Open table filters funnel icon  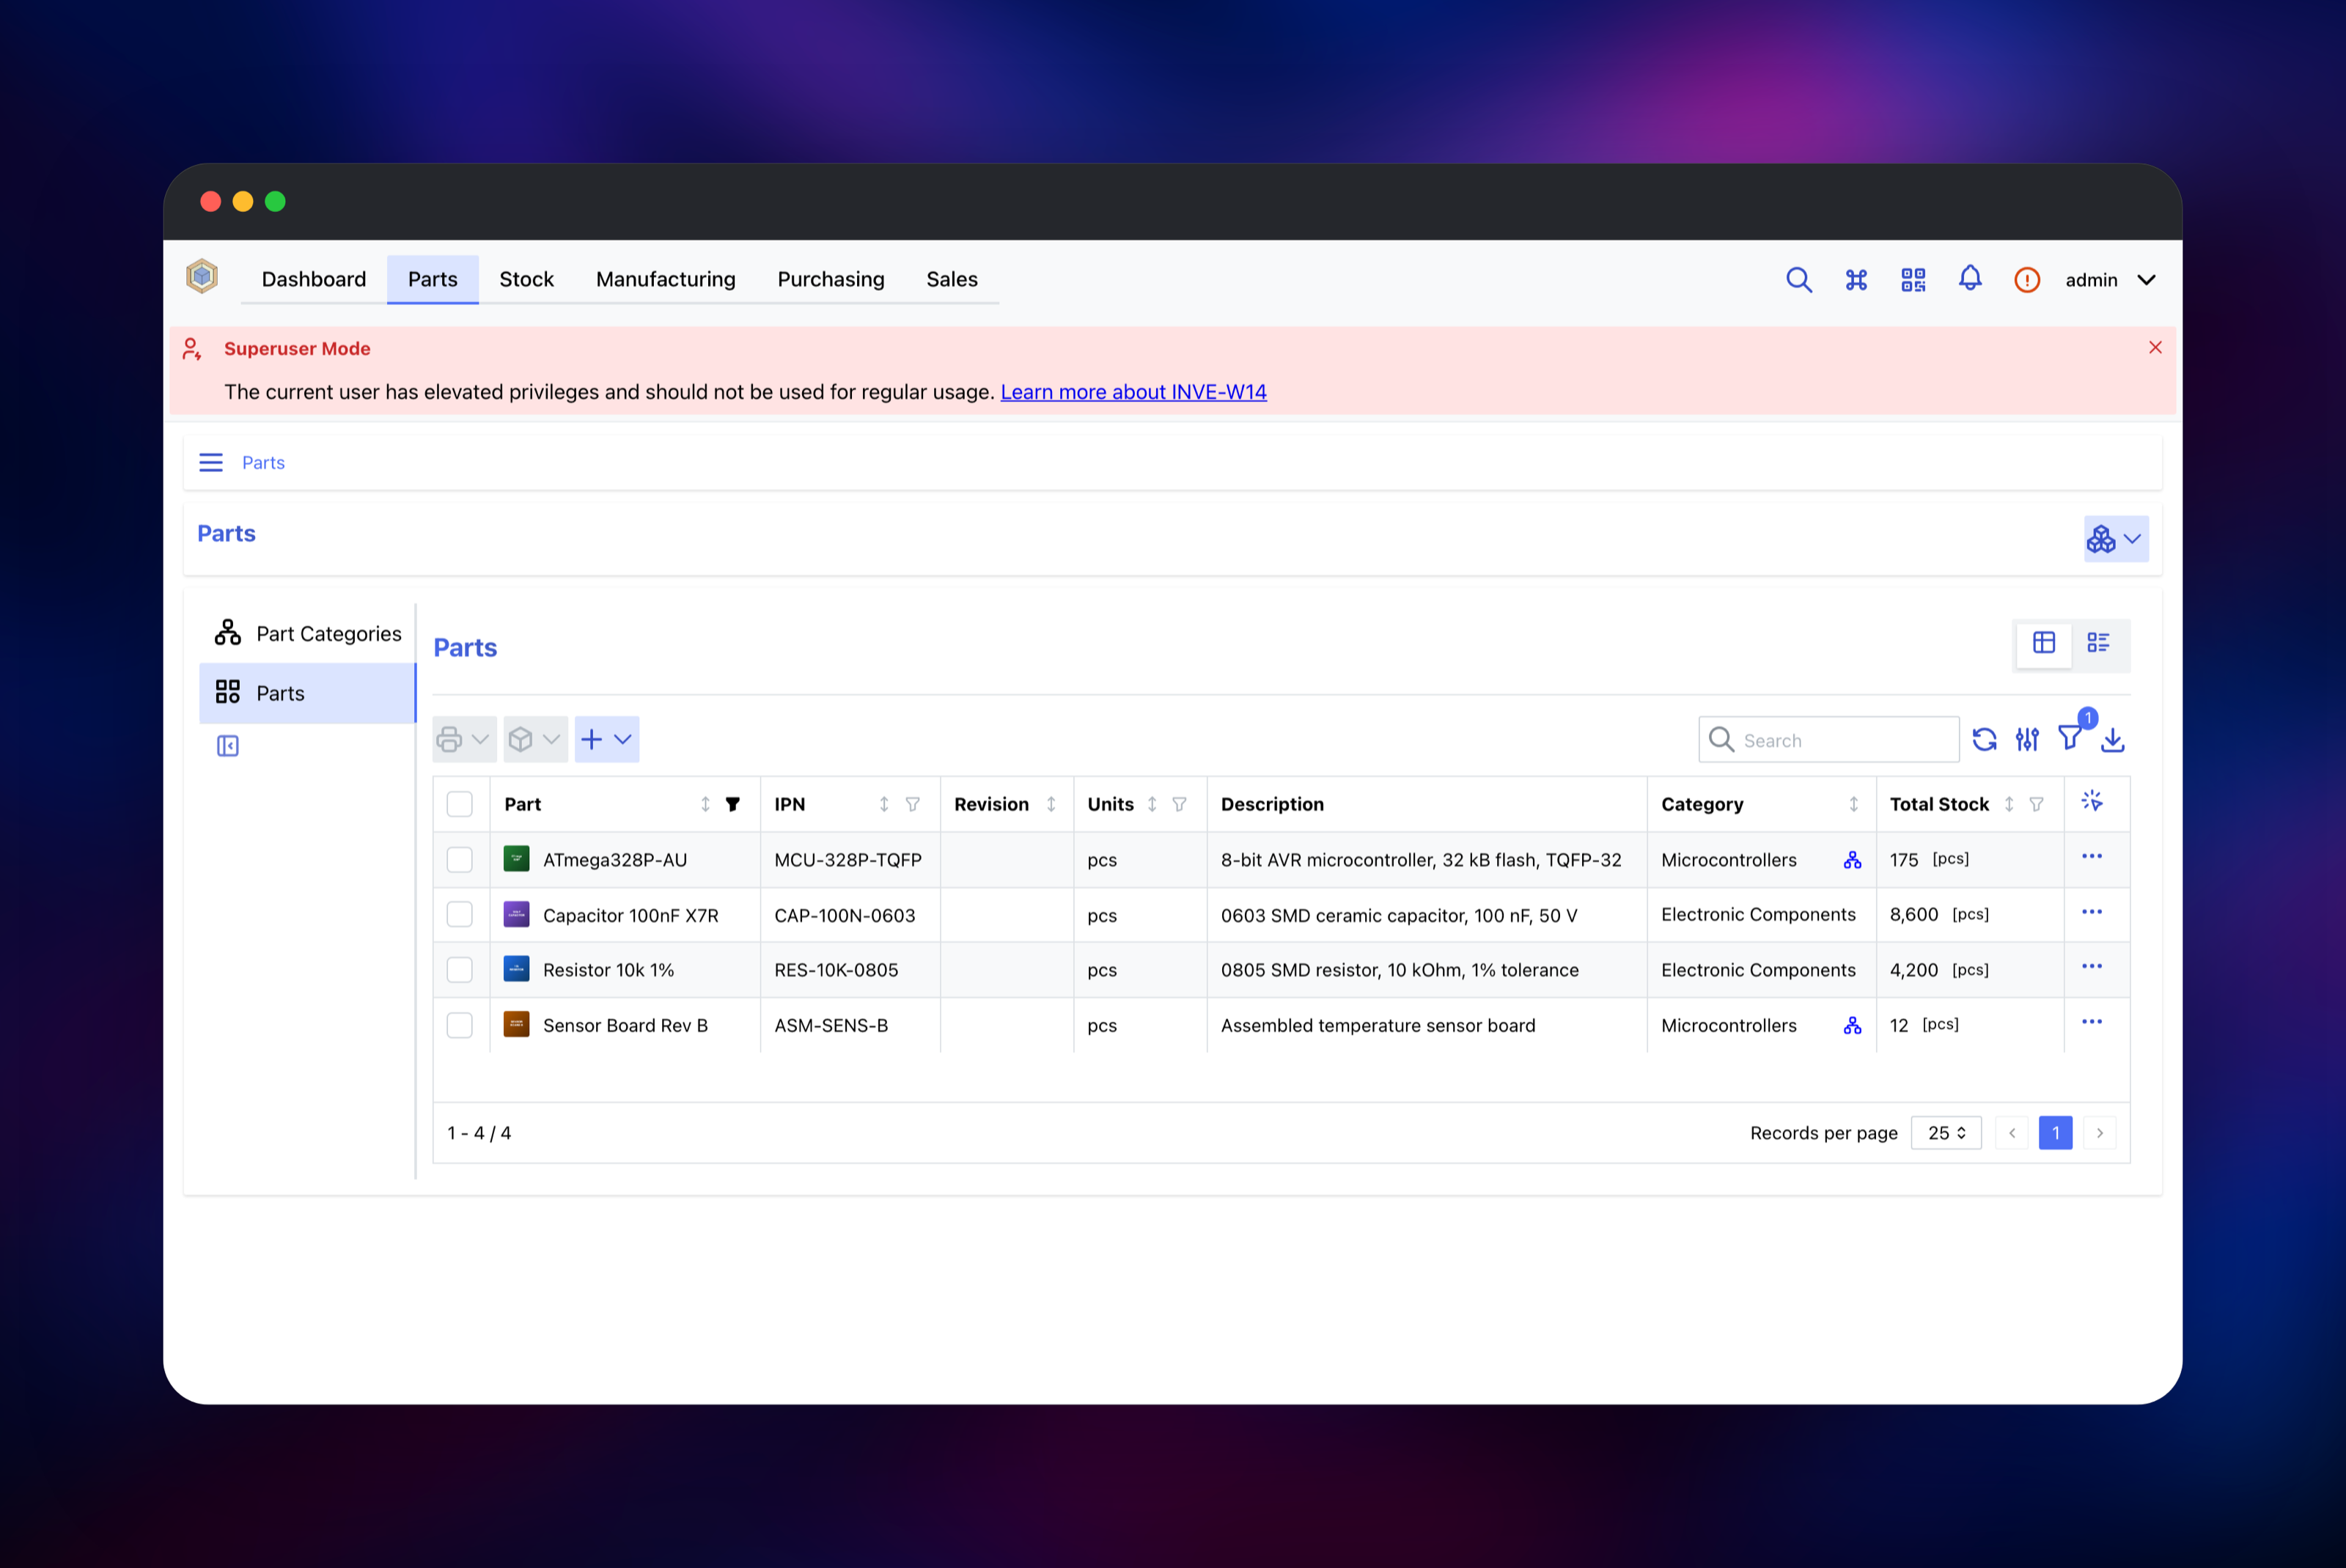pyautogui.click(x=2070, y=739)
